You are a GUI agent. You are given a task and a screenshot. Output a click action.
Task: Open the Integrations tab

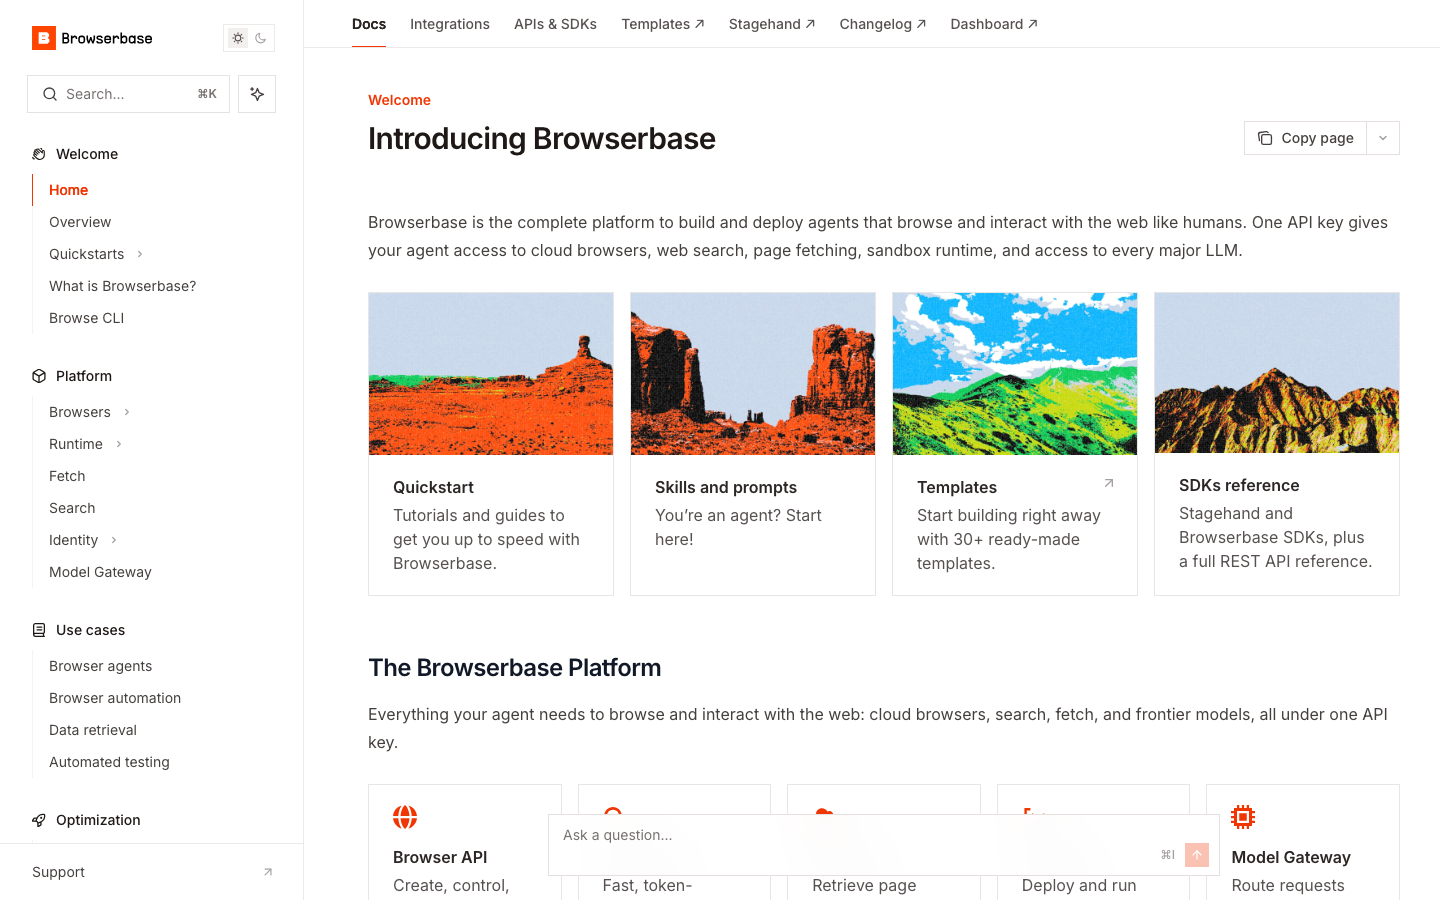pos(450,24)
